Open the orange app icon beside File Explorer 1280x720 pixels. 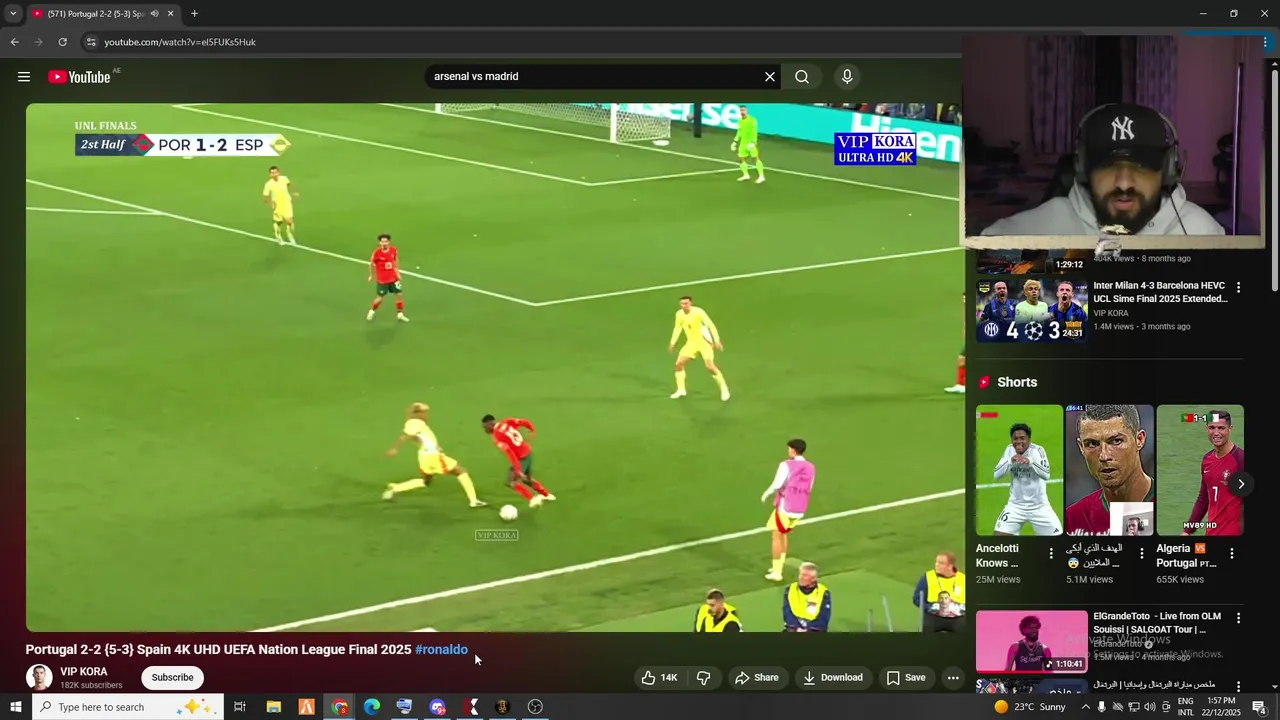(306, 707)
